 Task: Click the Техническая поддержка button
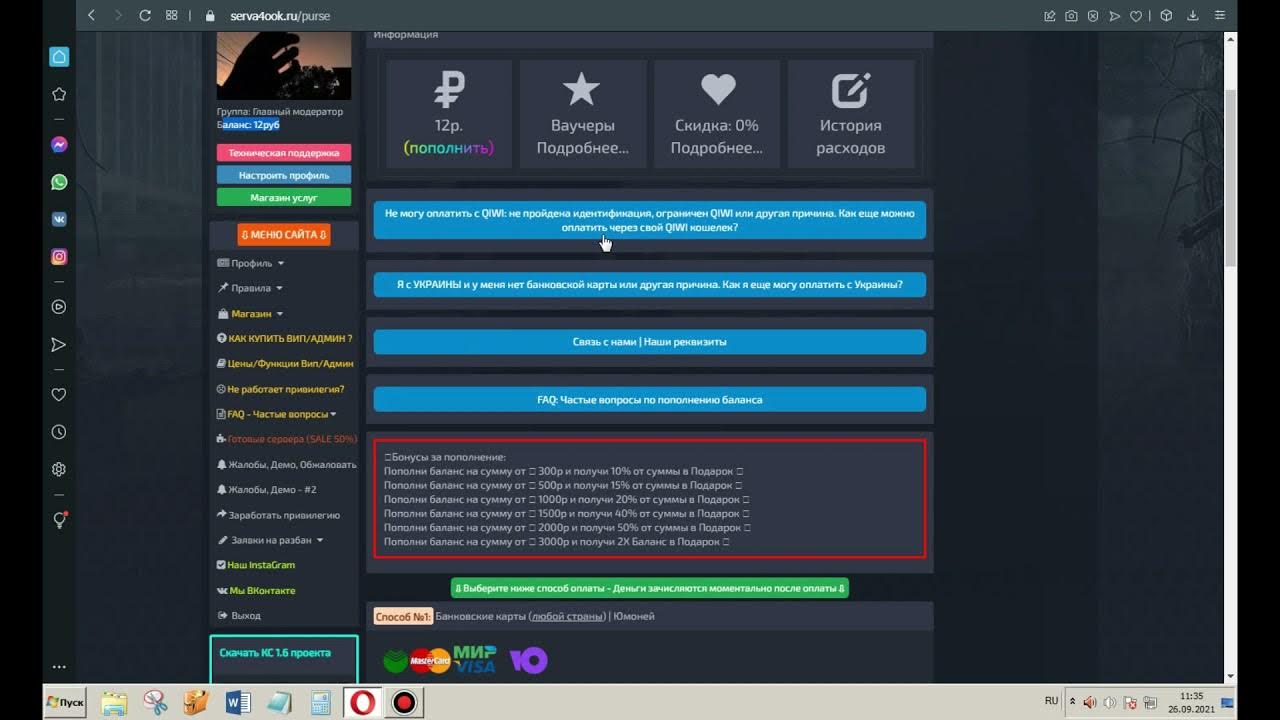[284, 153]
